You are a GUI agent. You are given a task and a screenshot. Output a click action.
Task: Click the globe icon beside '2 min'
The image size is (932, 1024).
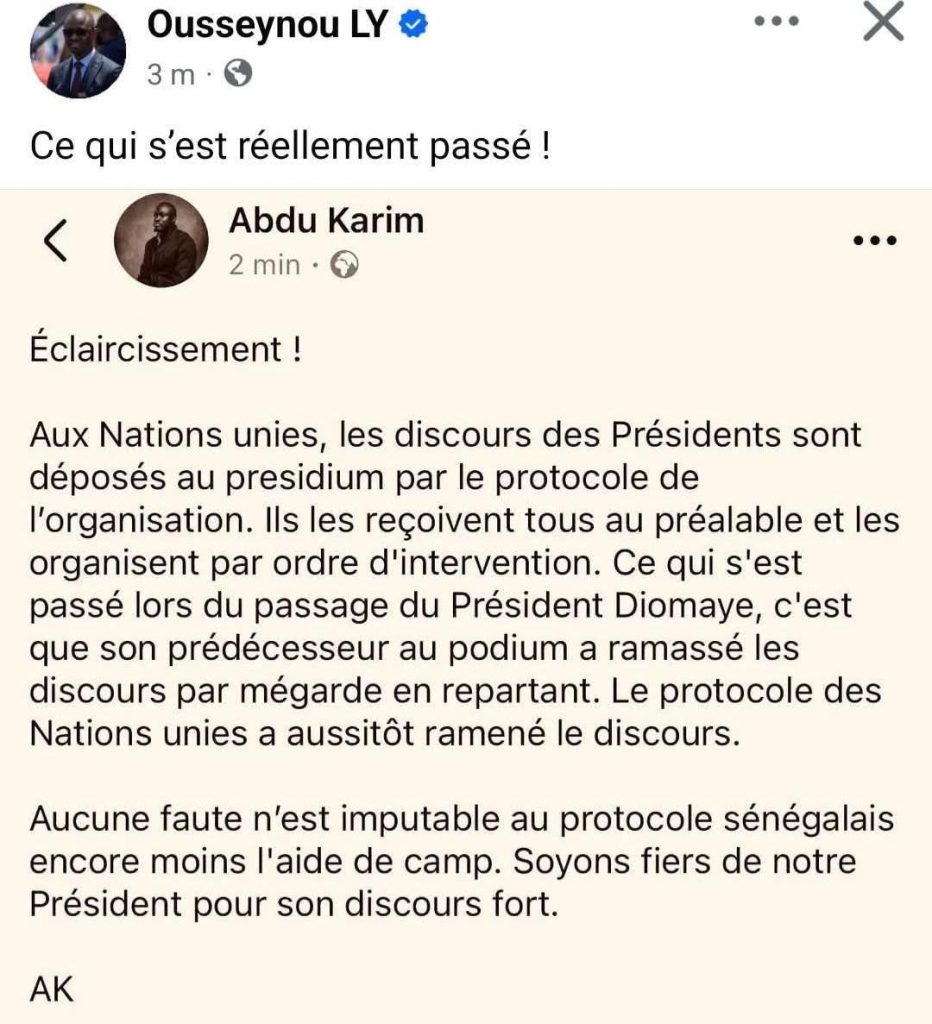(344, 264)
